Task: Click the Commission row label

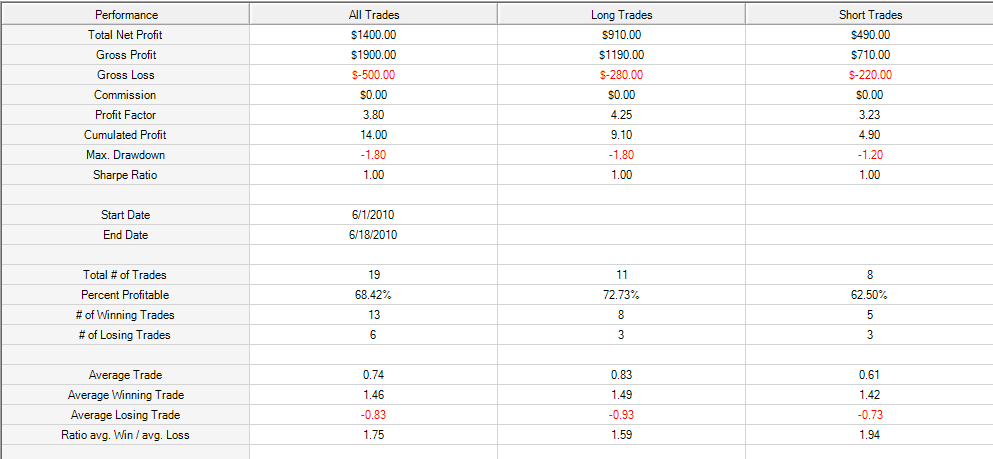Action: tap(126, 95)
